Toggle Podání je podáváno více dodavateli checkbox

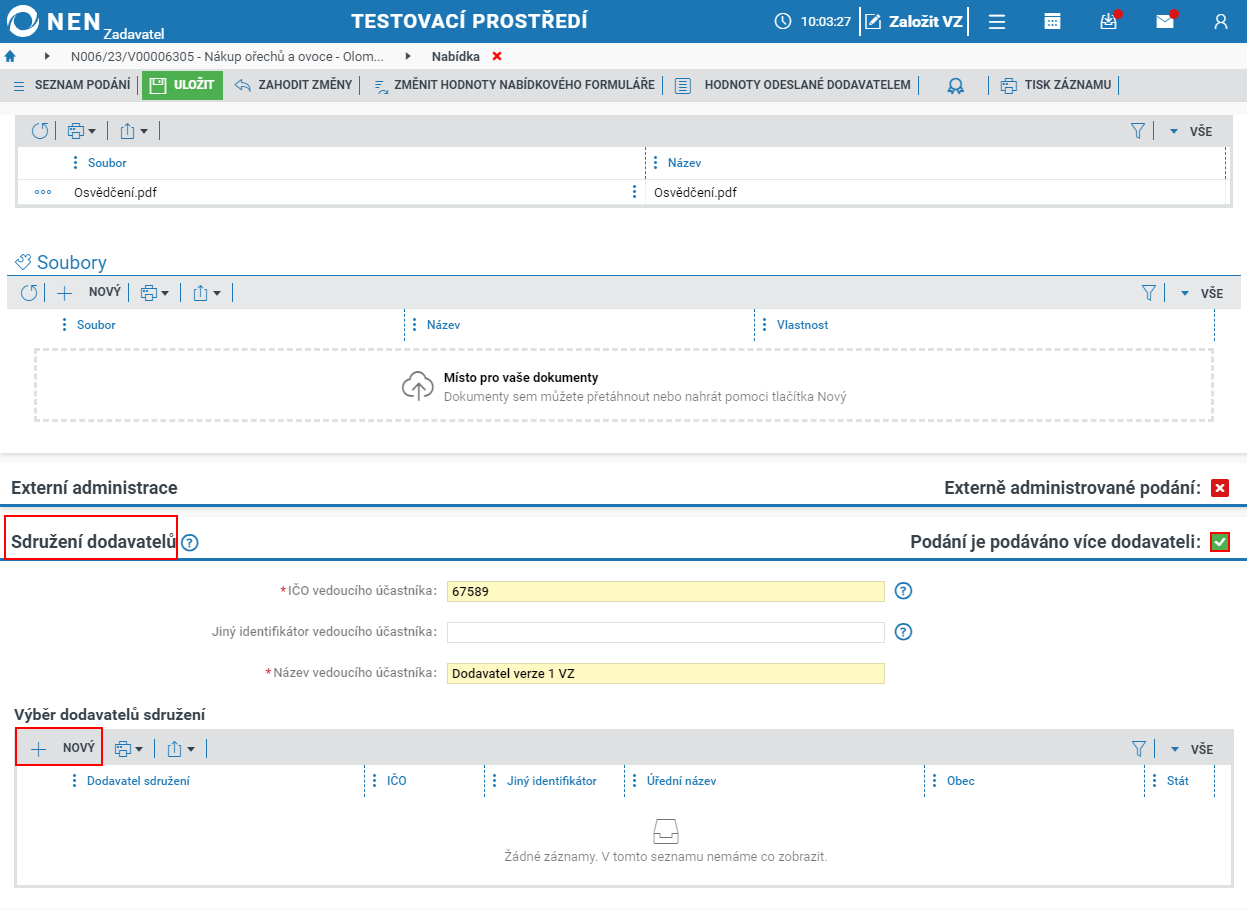click(1220, 542)
